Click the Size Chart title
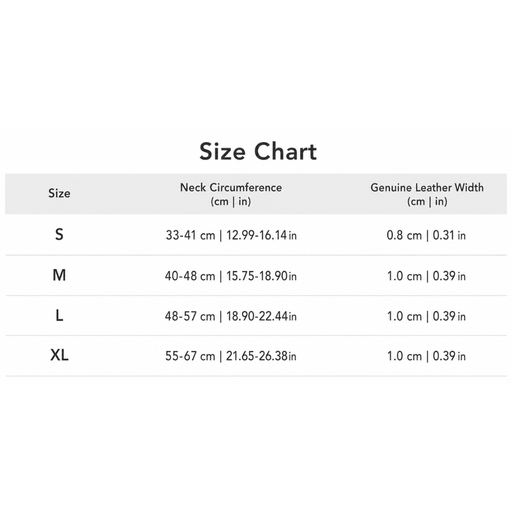 (x=258, y=152)
